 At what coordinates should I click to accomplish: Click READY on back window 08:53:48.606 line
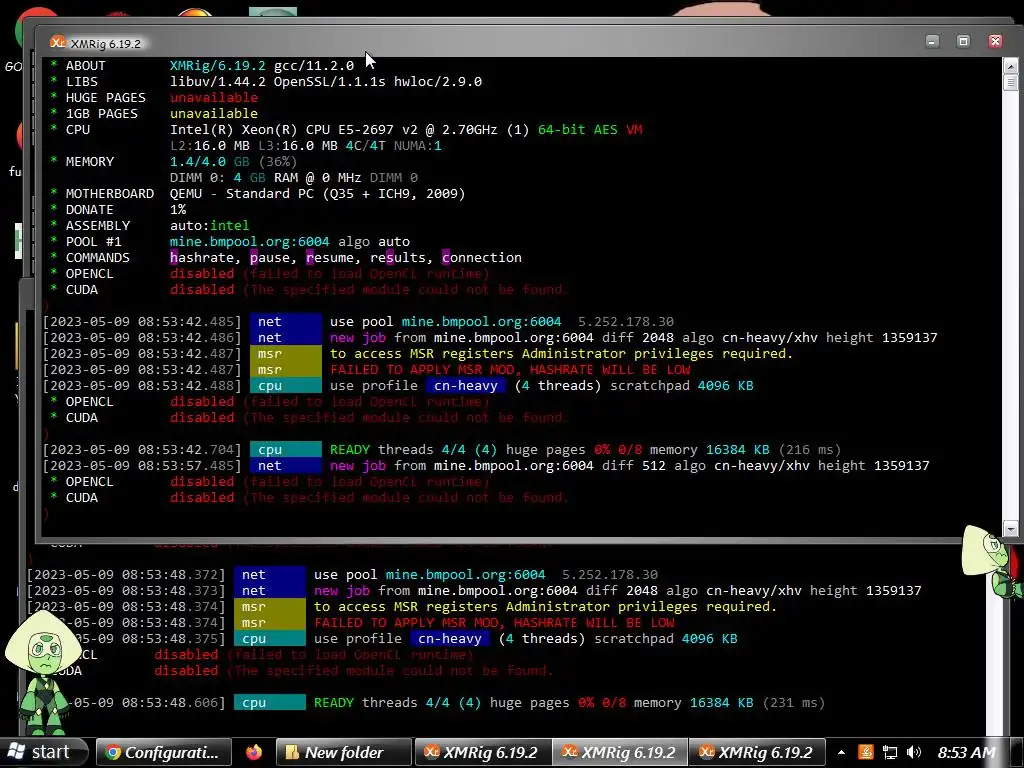pos(334,703)
